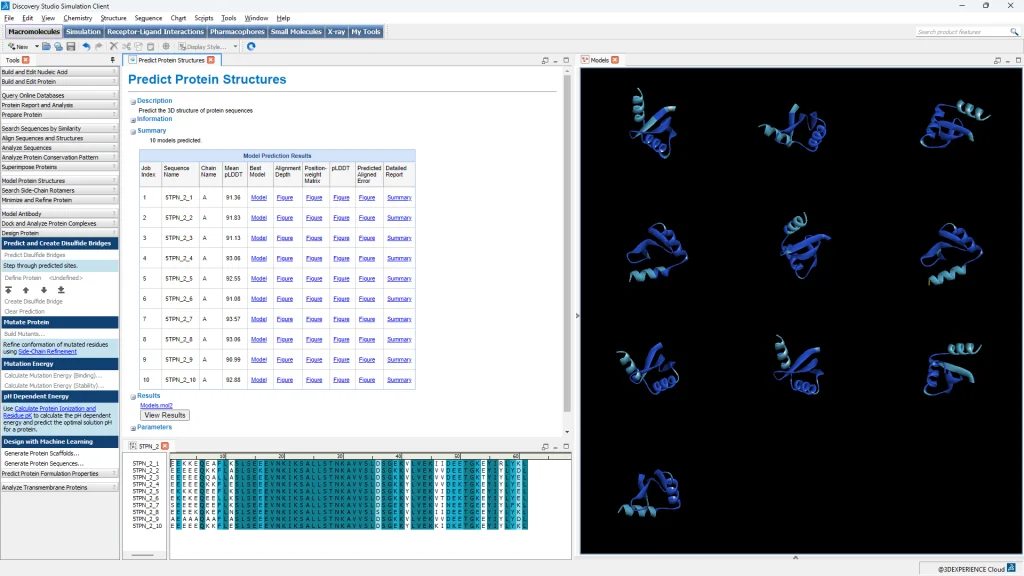Click the blue refresh icon in toolbar
Image resolution: width=1024 pixels, height=576 pixels.
(x=251, y=46)
